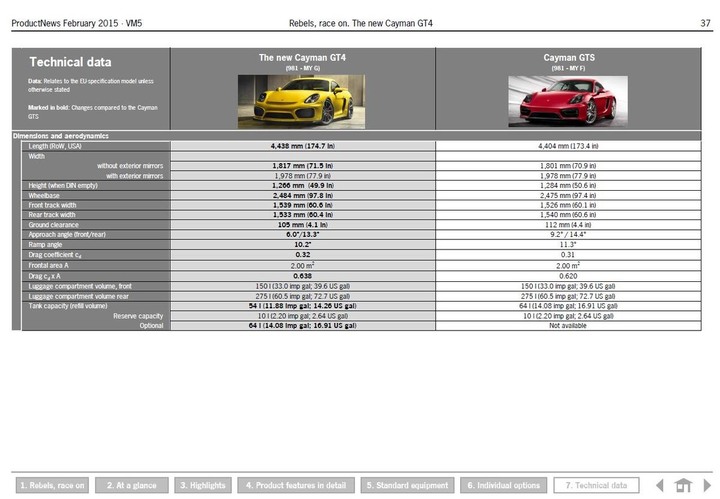Click the '2,484 mm (97.8 in)' value
The height and width of the screenshot is (499, 720).
click(303, 196)
